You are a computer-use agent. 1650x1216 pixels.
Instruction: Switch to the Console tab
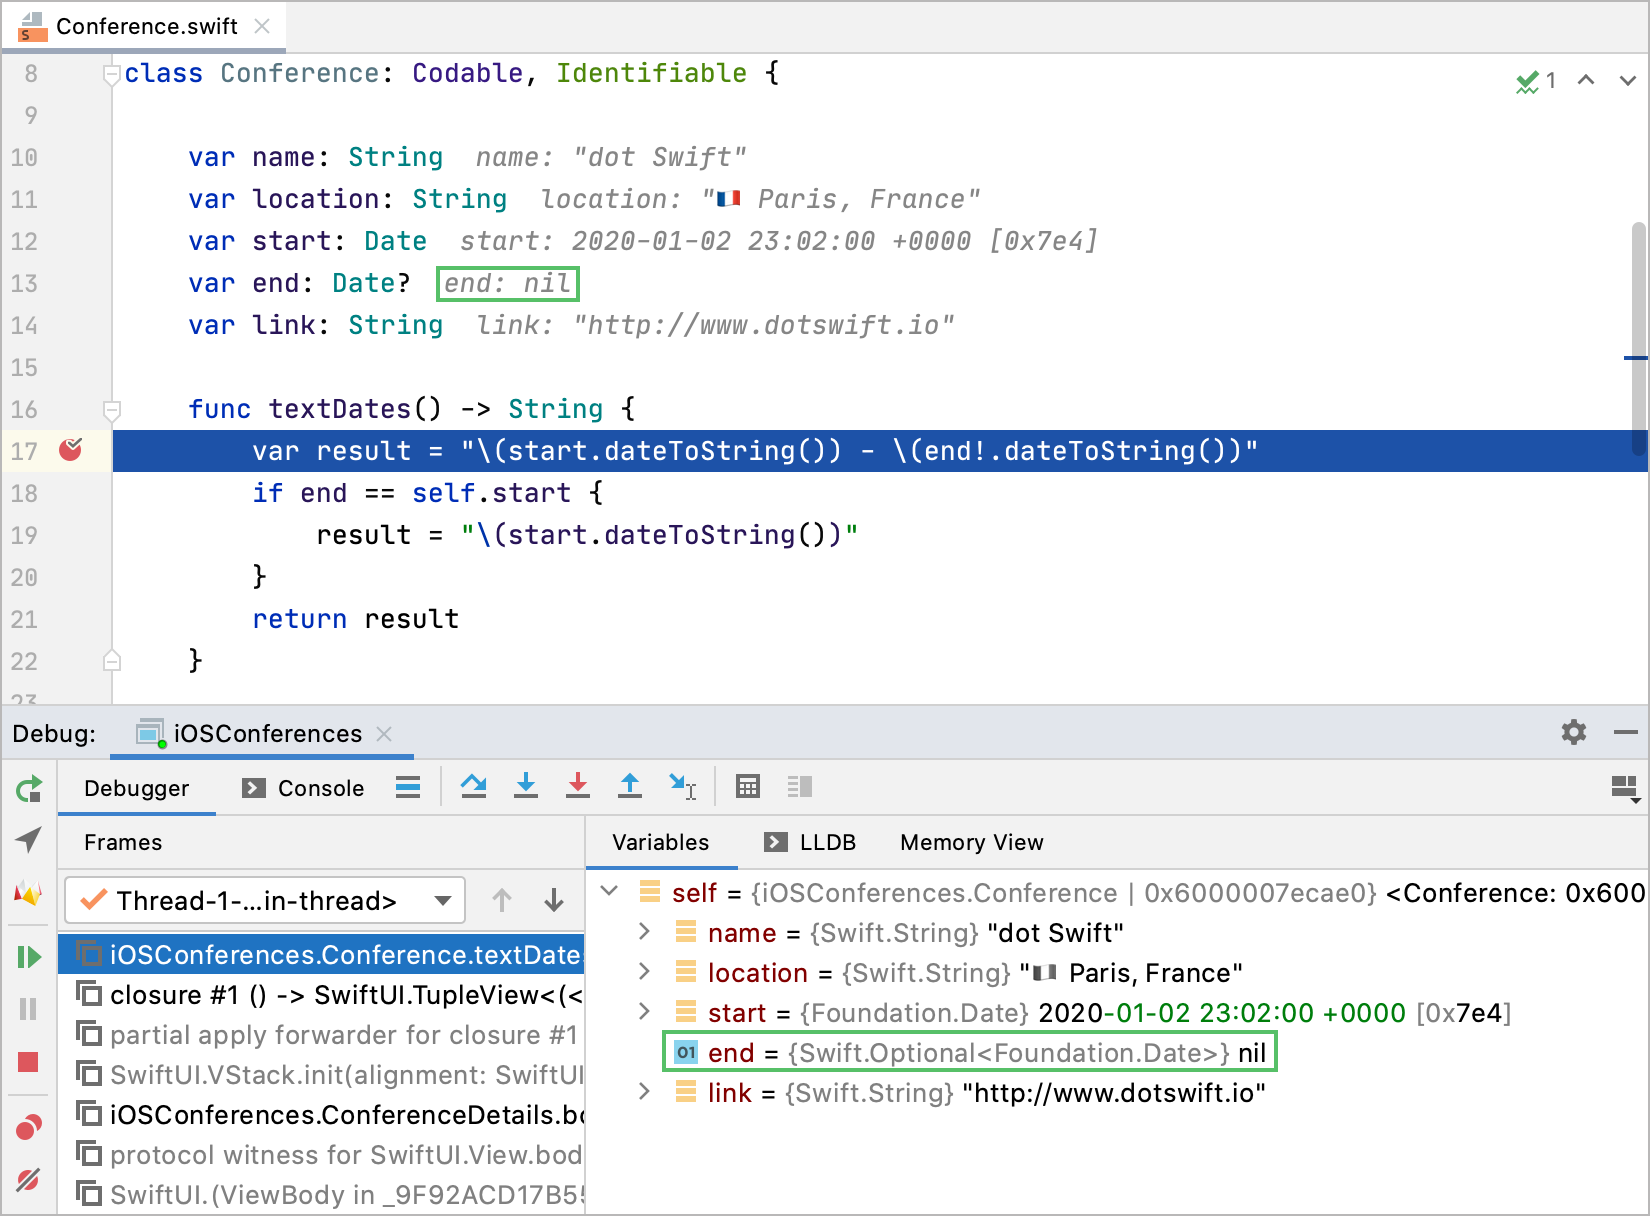(x=303, y=788)
